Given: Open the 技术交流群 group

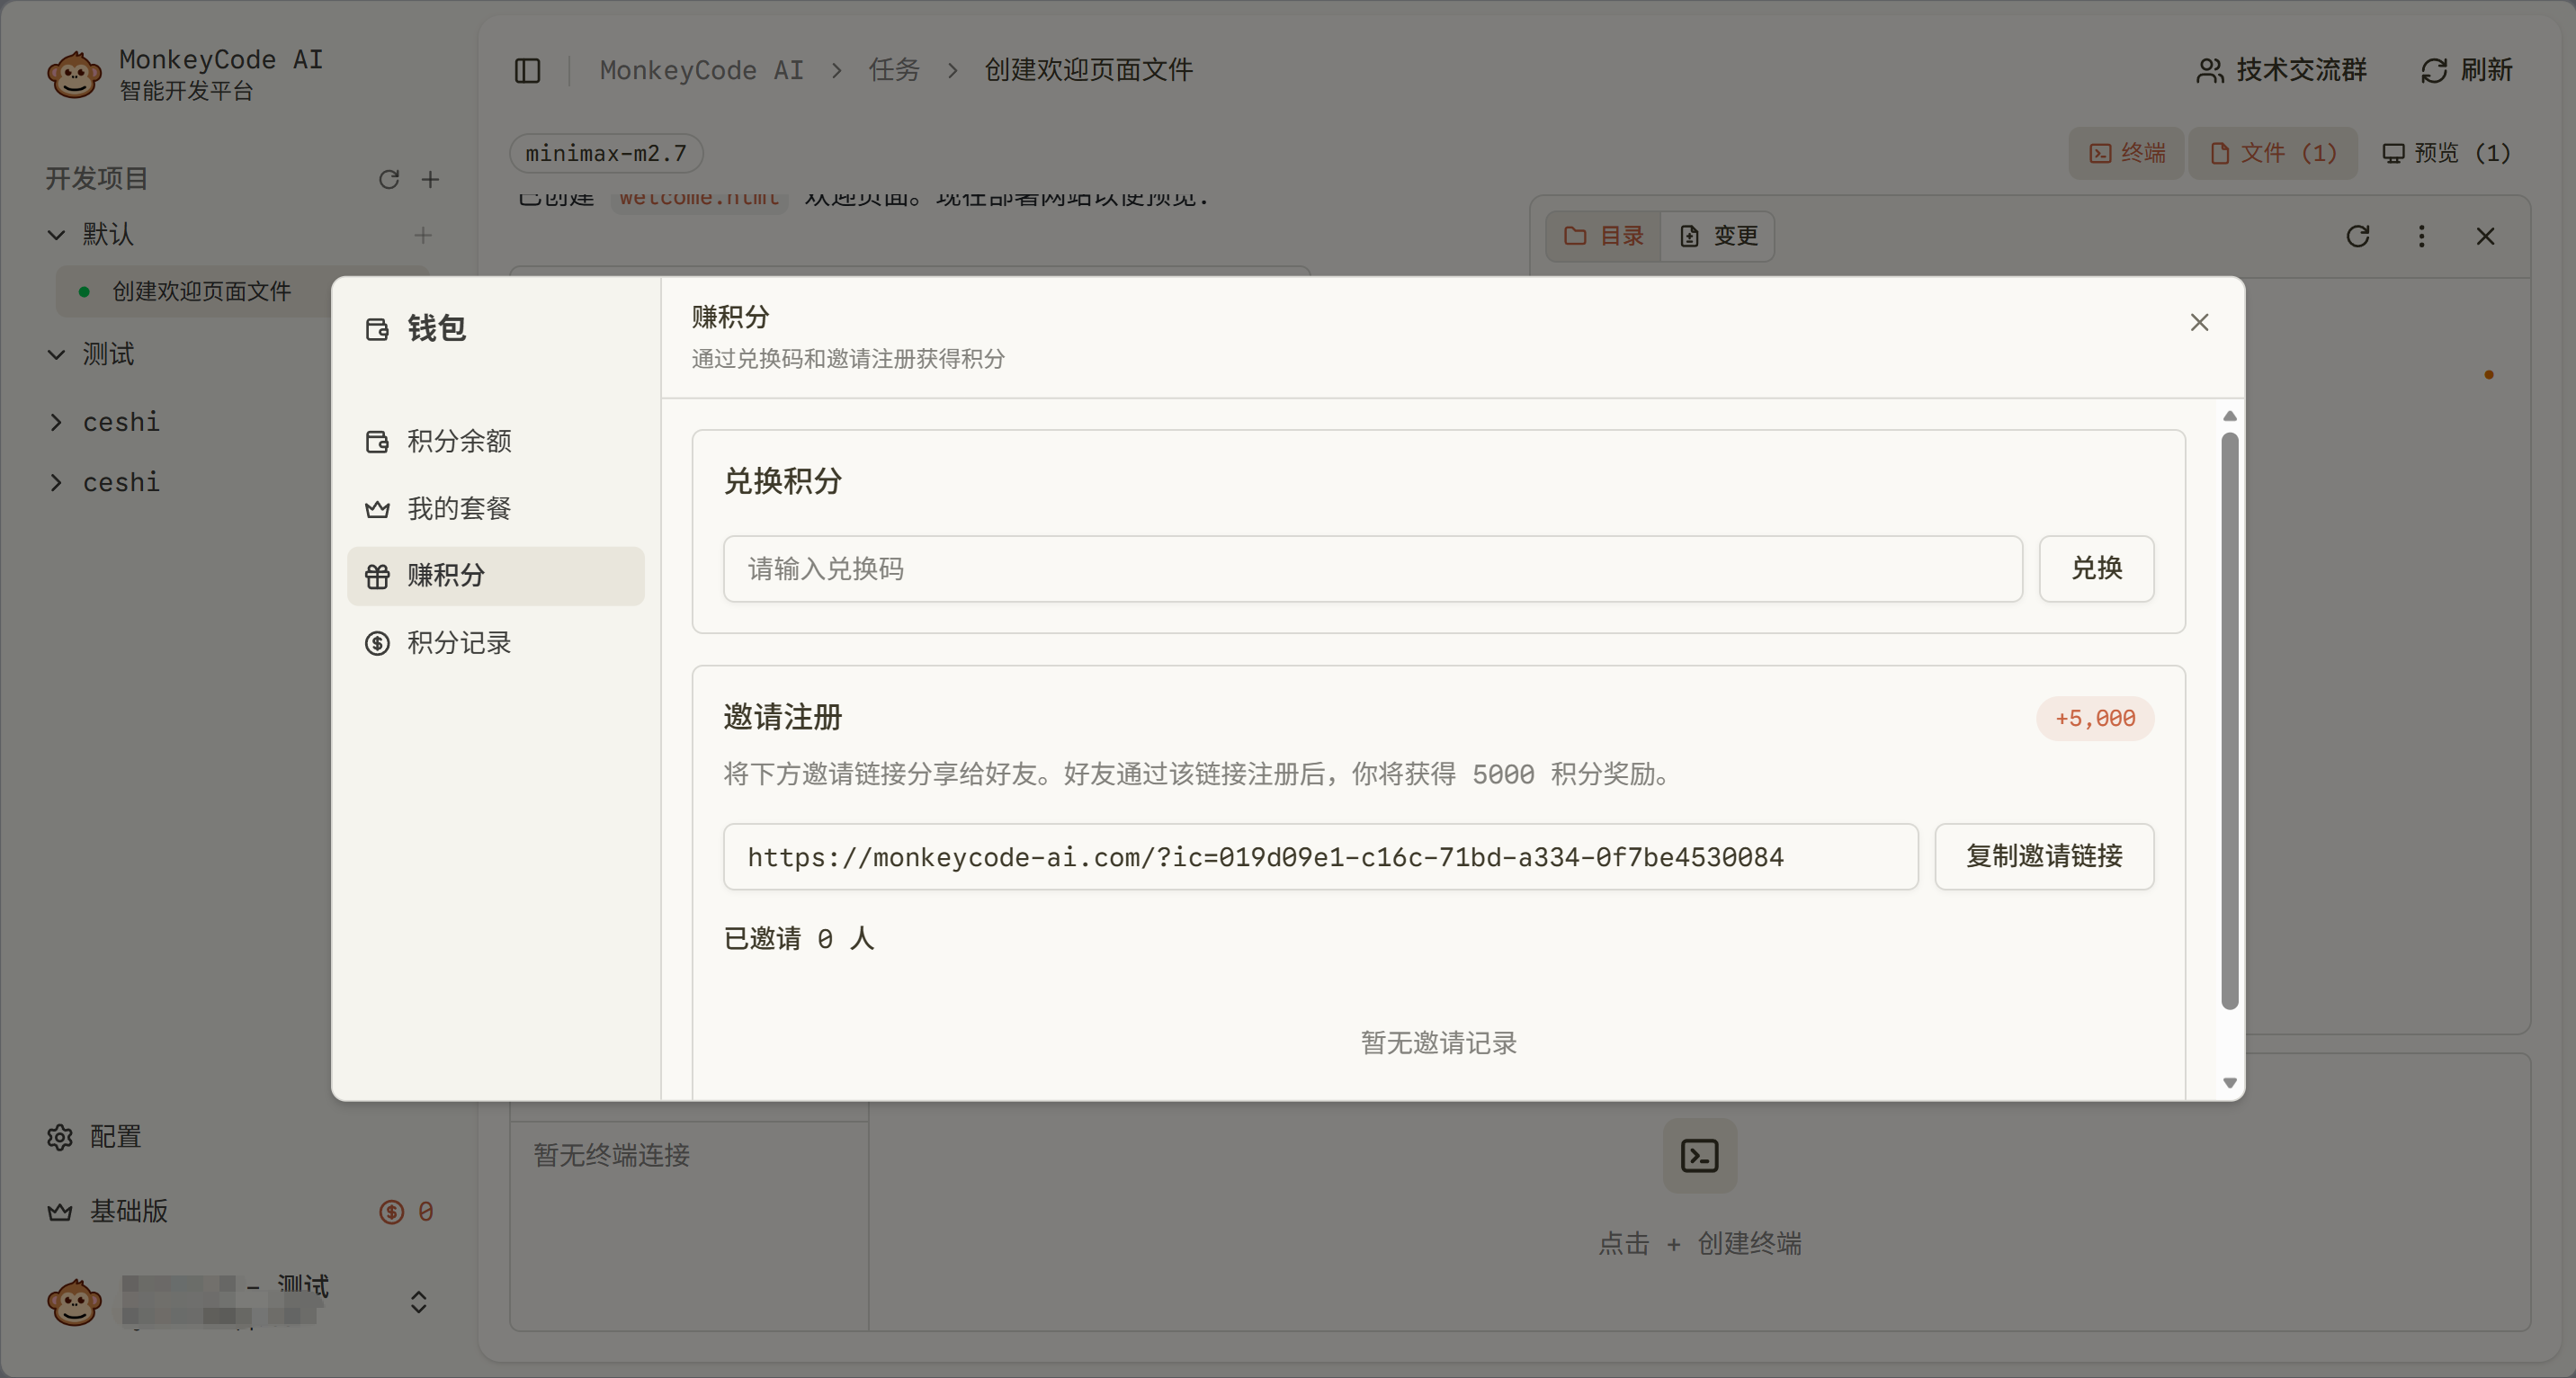Looking at the screenshot, I should point(2281,70).
